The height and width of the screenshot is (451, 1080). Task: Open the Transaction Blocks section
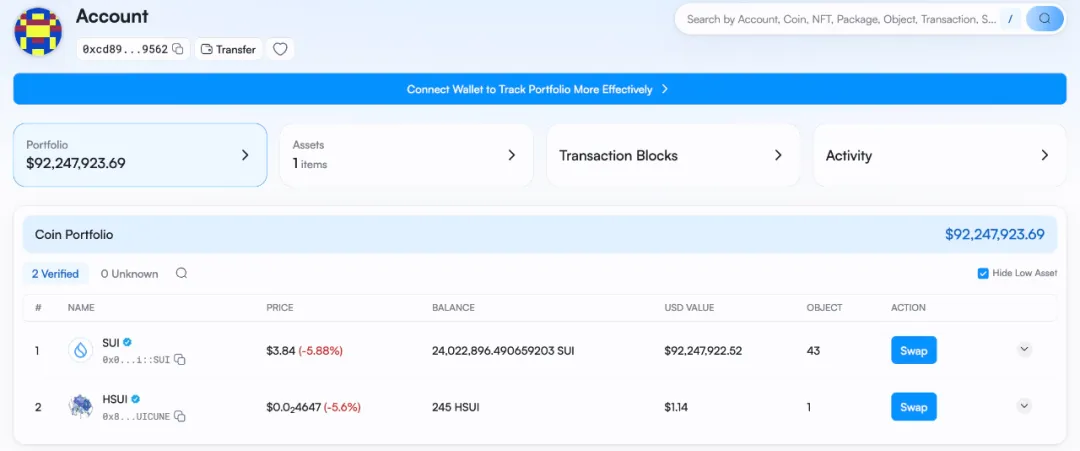click(672, 155)
